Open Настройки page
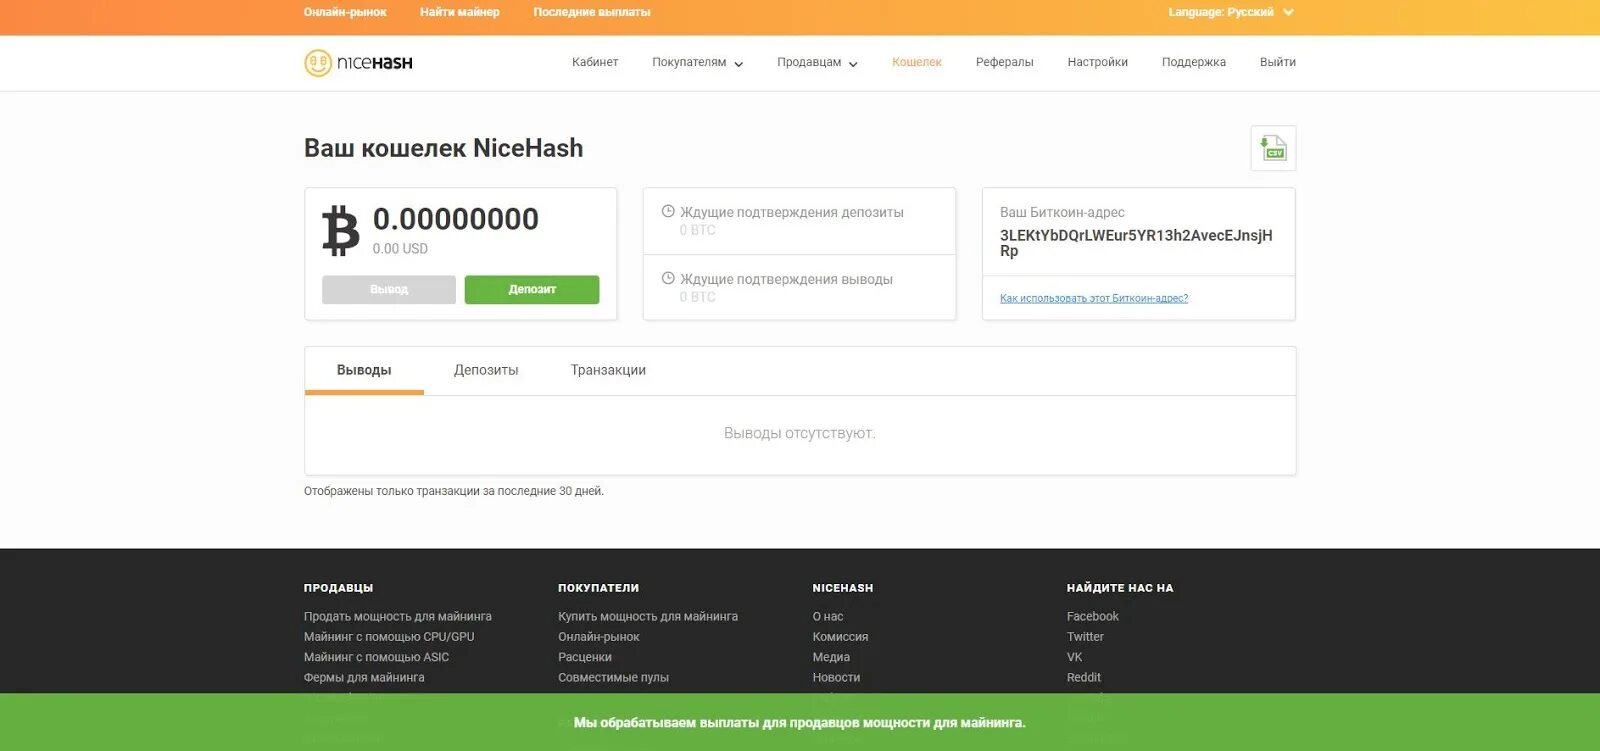The width and height of the screenshot is (1600, 751). (x=1098, y=62)
